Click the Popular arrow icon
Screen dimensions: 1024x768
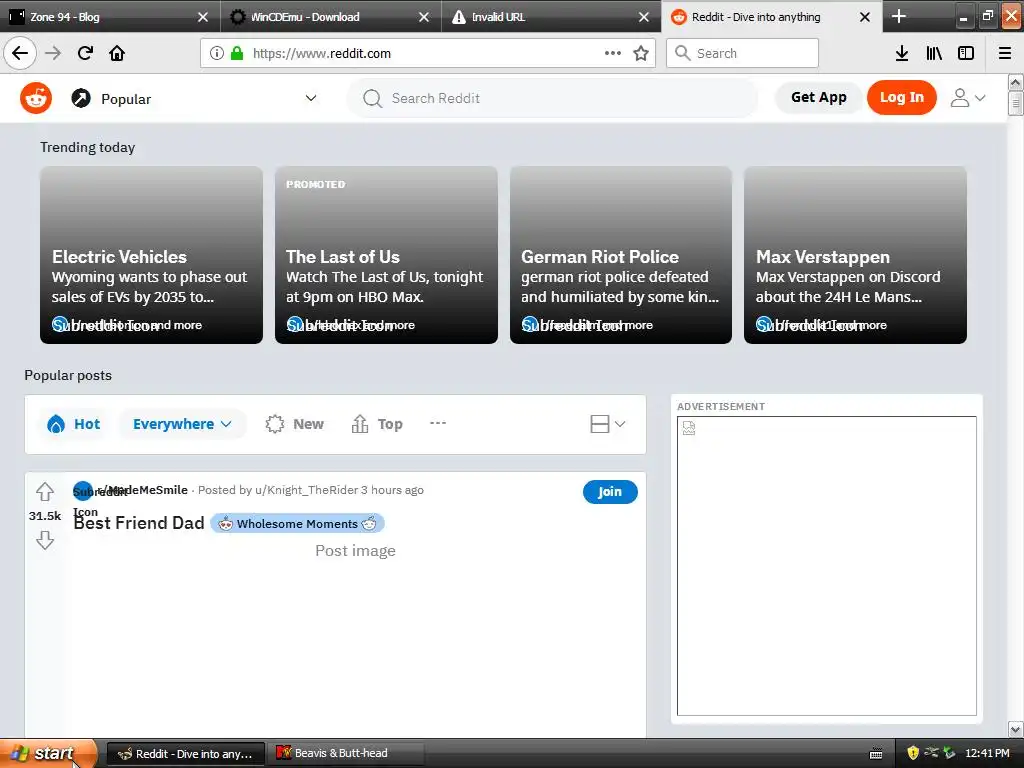coord(81,99)
